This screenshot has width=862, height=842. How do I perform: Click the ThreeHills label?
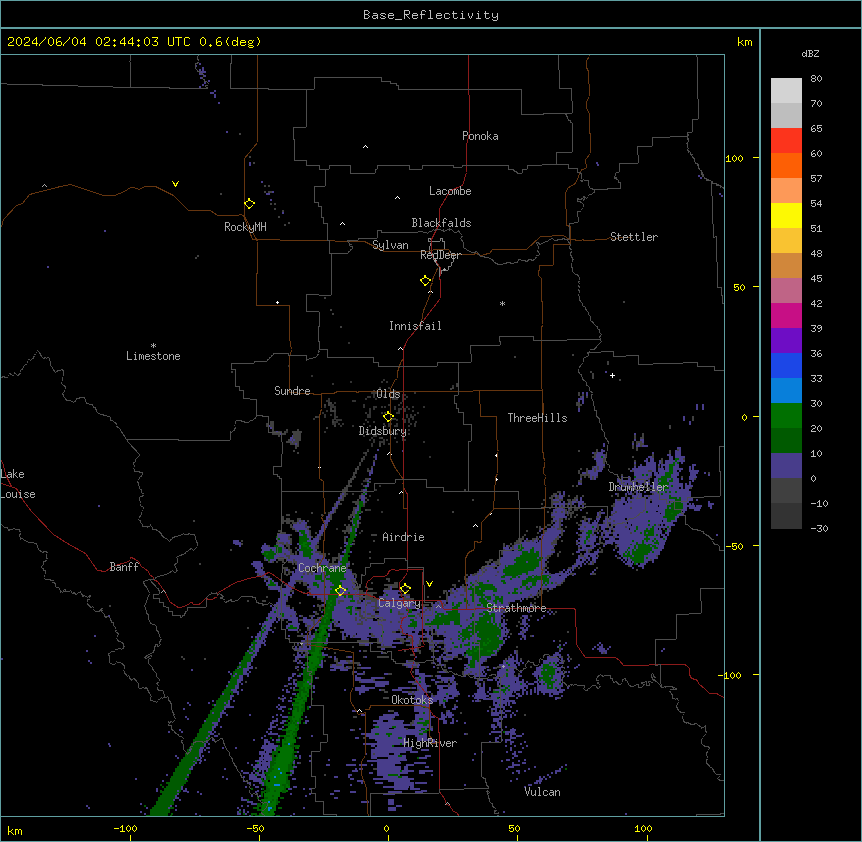(x=537, y=418)
